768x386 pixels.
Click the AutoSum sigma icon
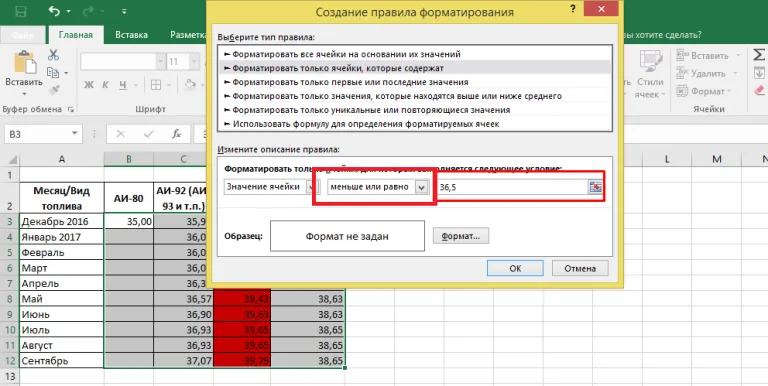(759, 55)
